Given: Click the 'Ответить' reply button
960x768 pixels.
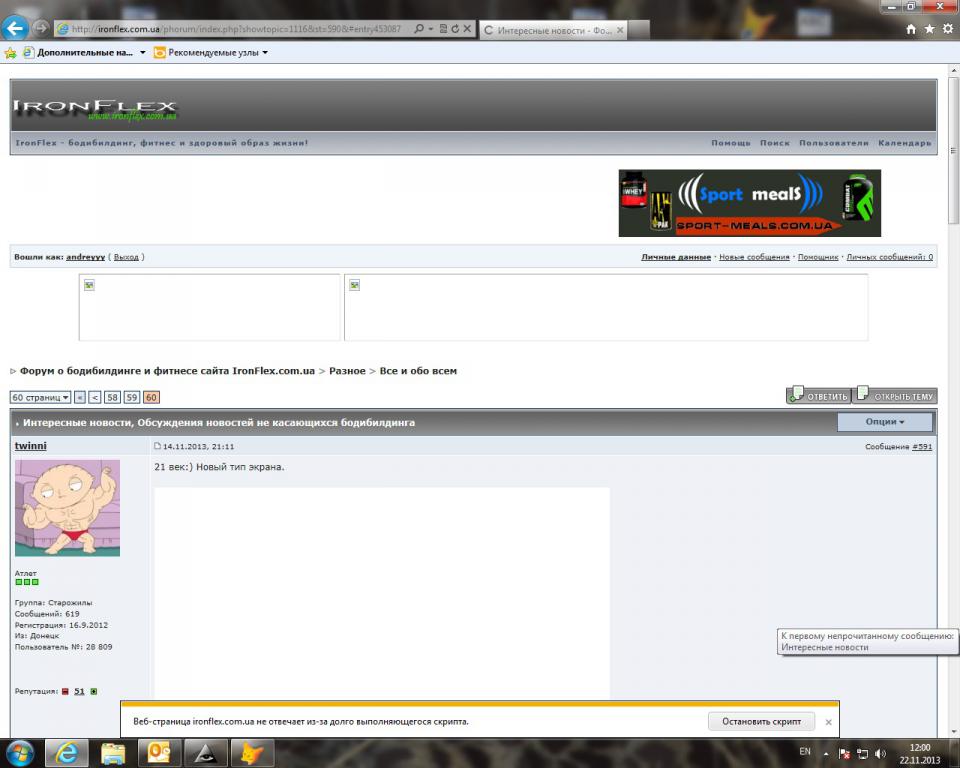Looking at the screenshot, I should (x=819, y=396).
